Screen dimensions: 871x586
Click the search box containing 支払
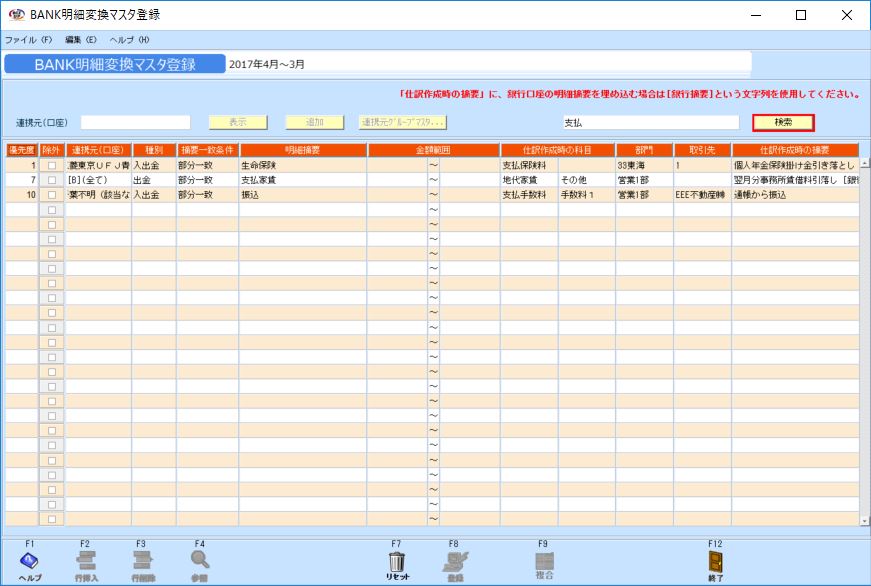pos(649,122)
